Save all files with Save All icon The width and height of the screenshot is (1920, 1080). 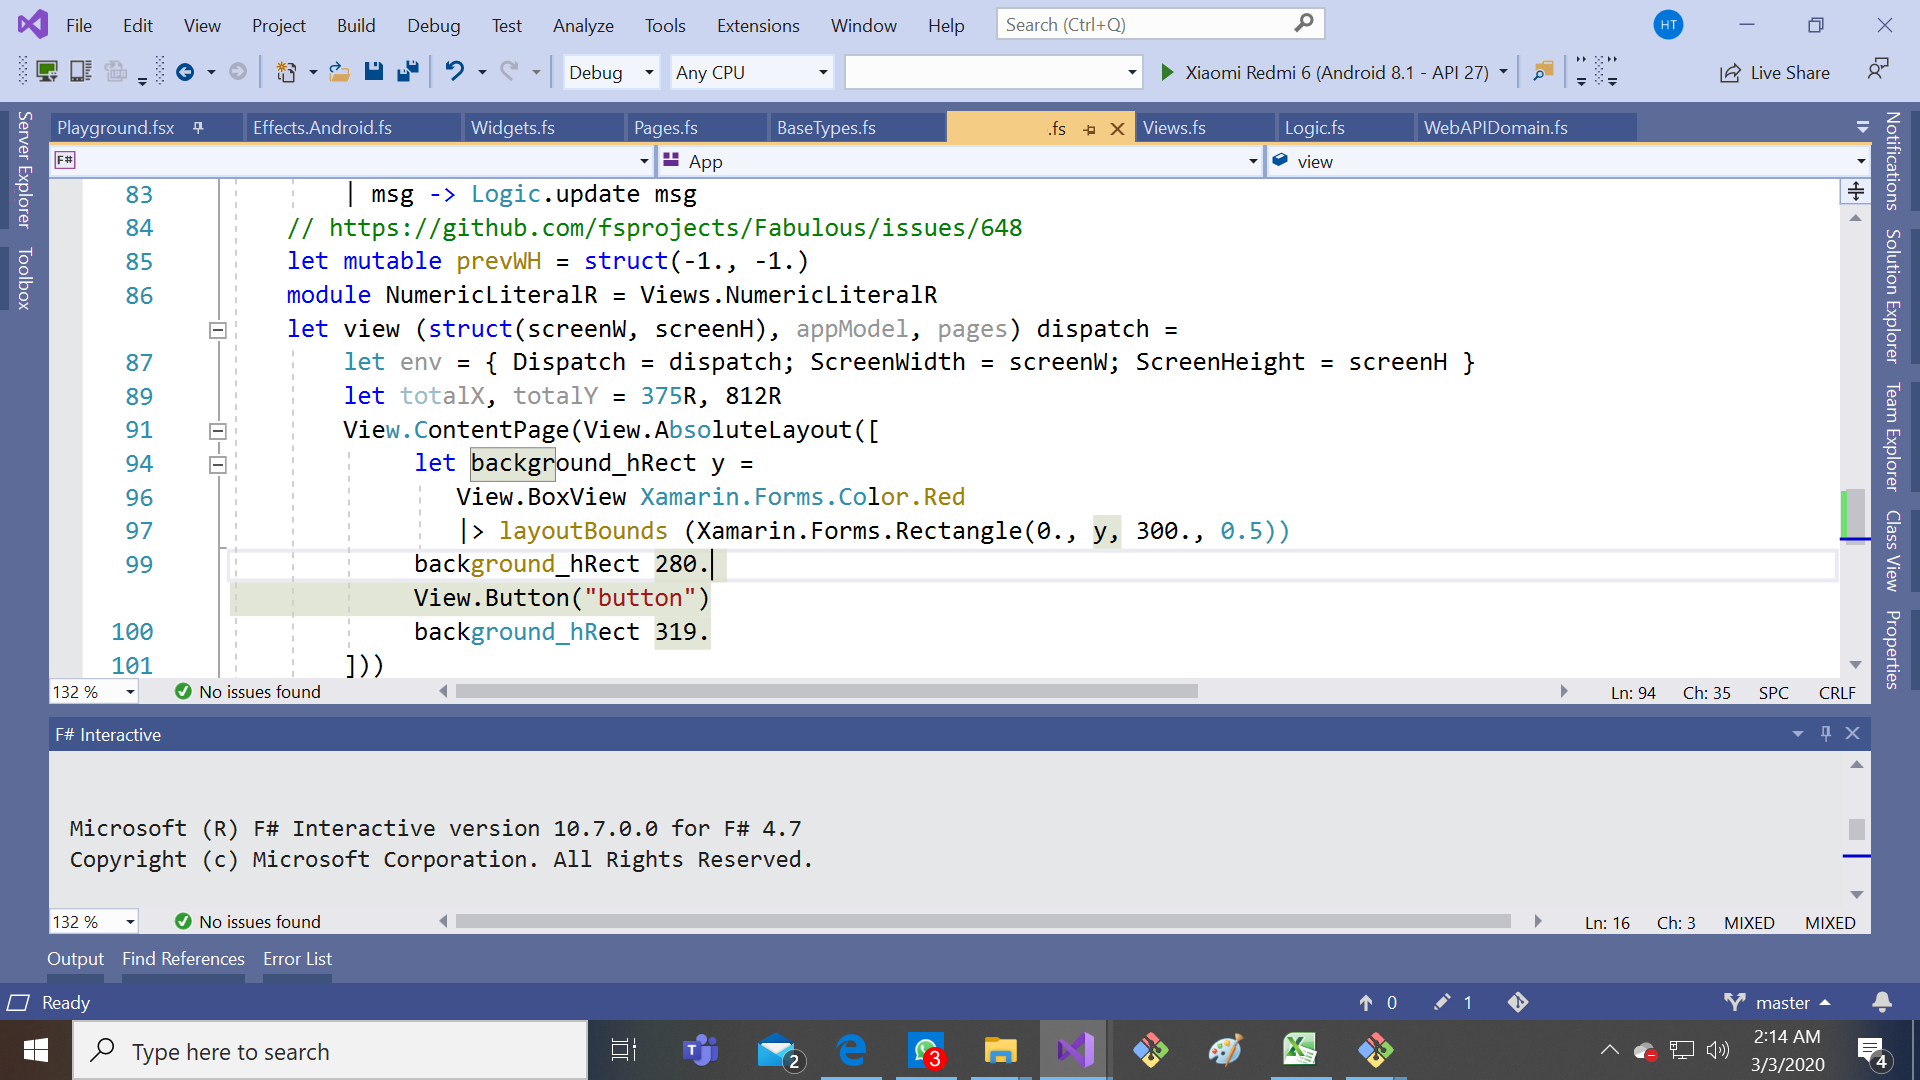[x=407, y=71]
